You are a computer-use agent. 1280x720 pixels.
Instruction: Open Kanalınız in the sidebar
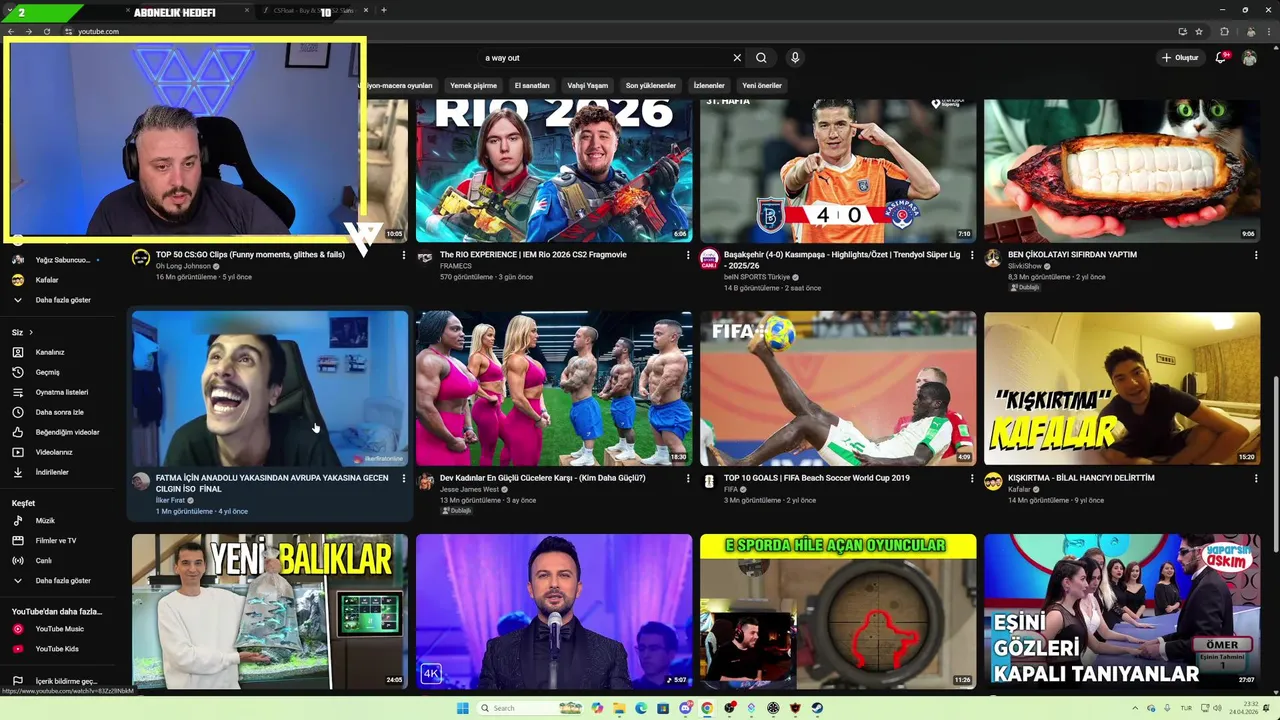pyautogui.click(x=50, y=352)
